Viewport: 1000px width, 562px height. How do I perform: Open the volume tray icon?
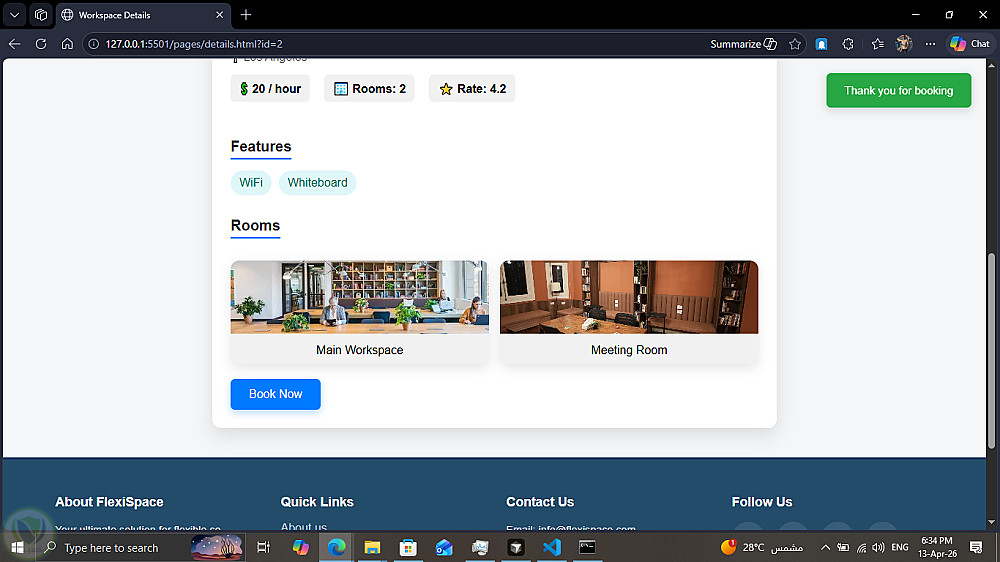coord(878,547)
